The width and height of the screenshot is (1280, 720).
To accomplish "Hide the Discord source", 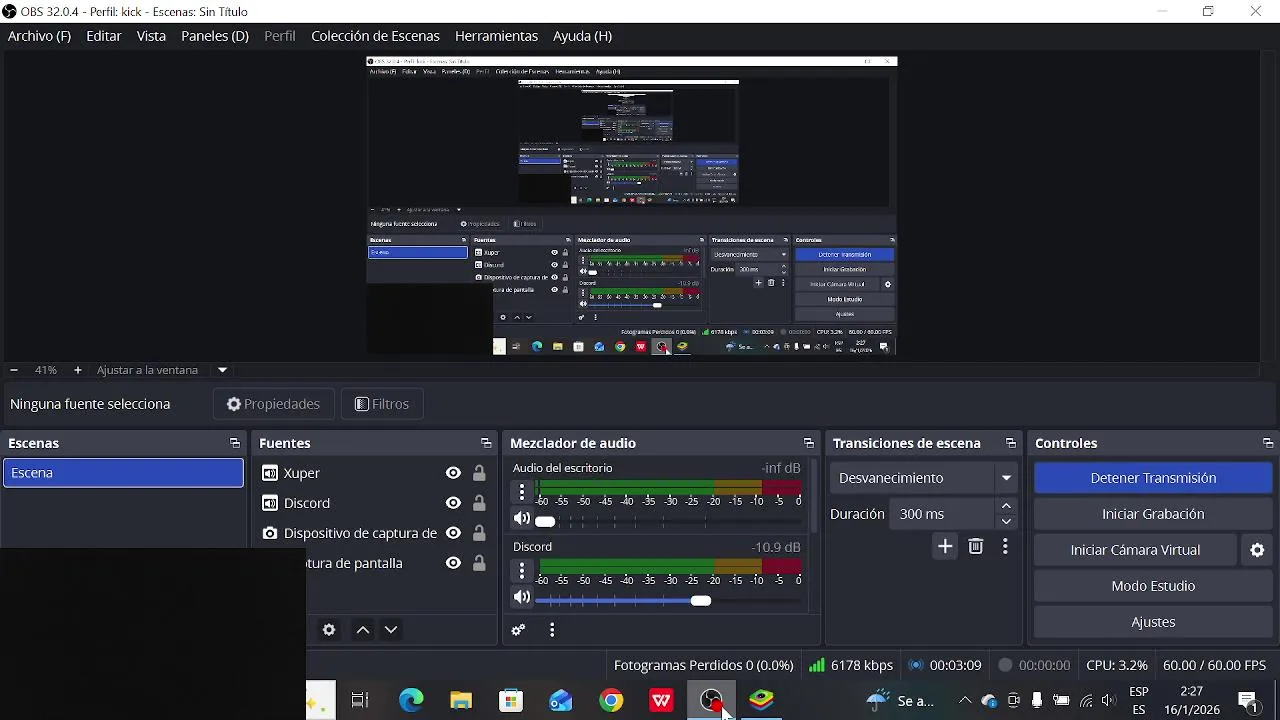I will 453,503.
